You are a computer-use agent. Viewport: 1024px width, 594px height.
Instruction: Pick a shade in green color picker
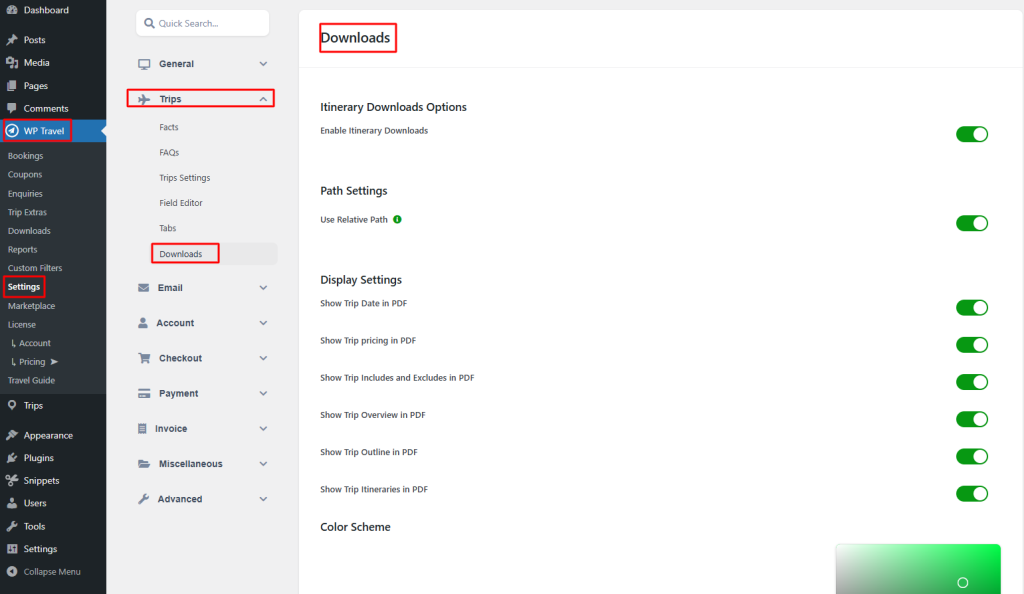918,569
